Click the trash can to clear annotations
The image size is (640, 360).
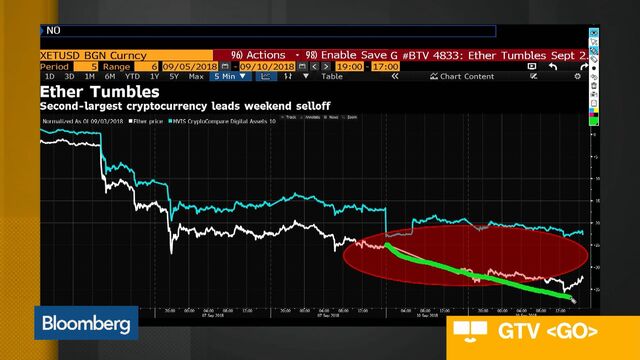tap(594, 86)
